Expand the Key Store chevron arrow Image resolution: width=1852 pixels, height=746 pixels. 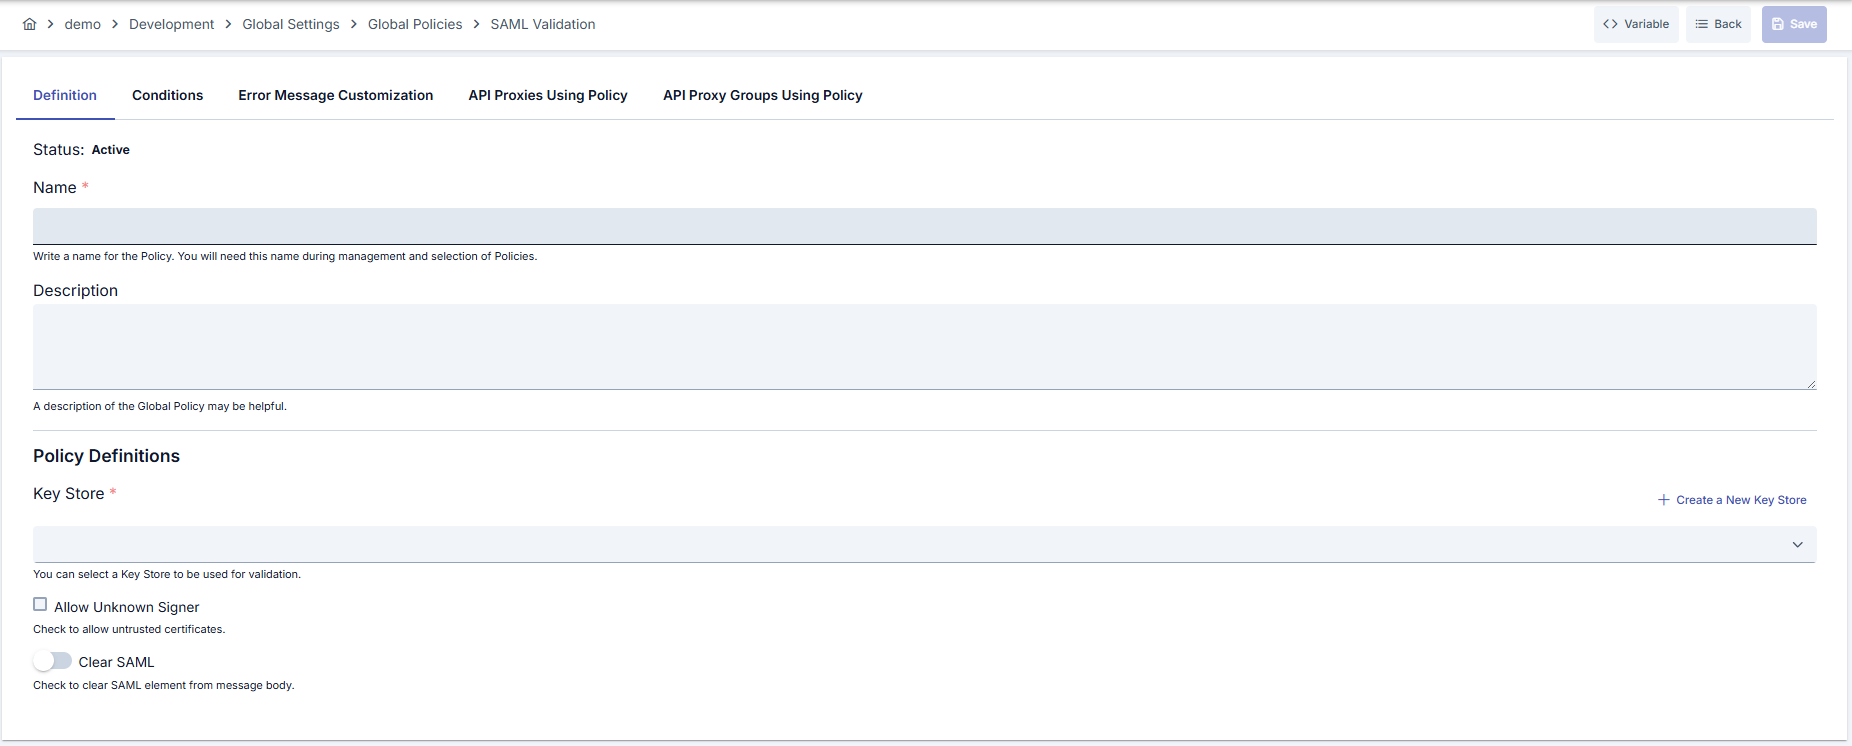[x=1797, y=545]
